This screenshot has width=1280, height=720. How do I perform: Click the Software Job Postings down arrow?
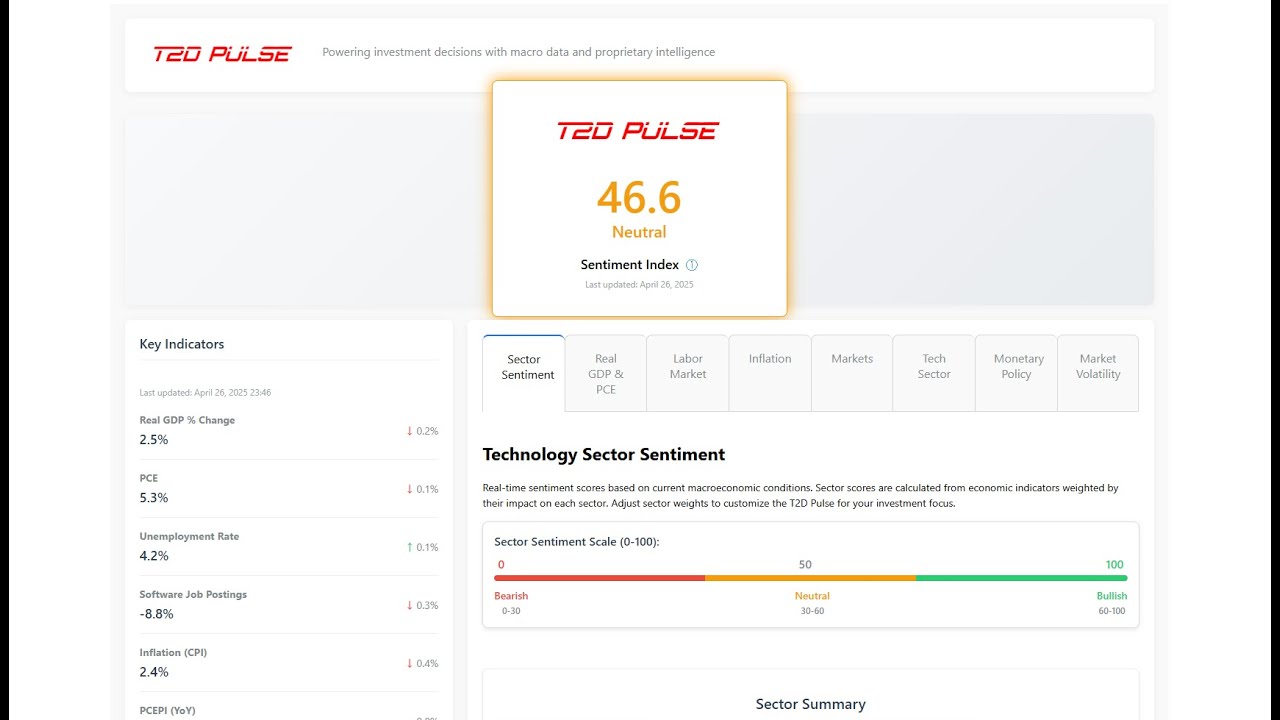coord(410,605)
